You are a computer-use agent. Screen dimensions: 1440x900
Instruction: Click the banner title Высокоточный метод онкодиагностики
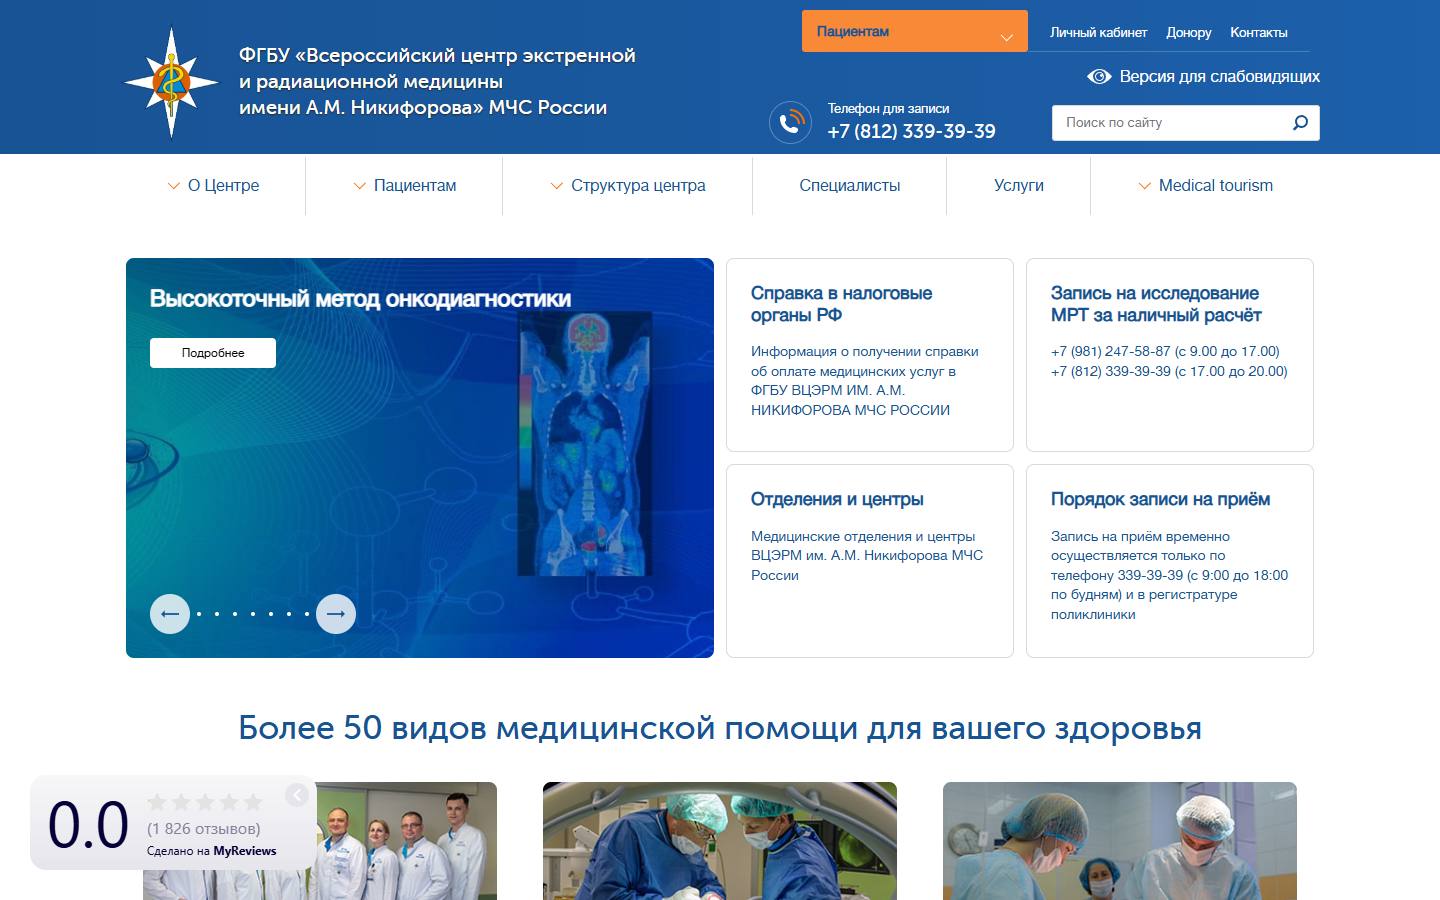point(360,299)
